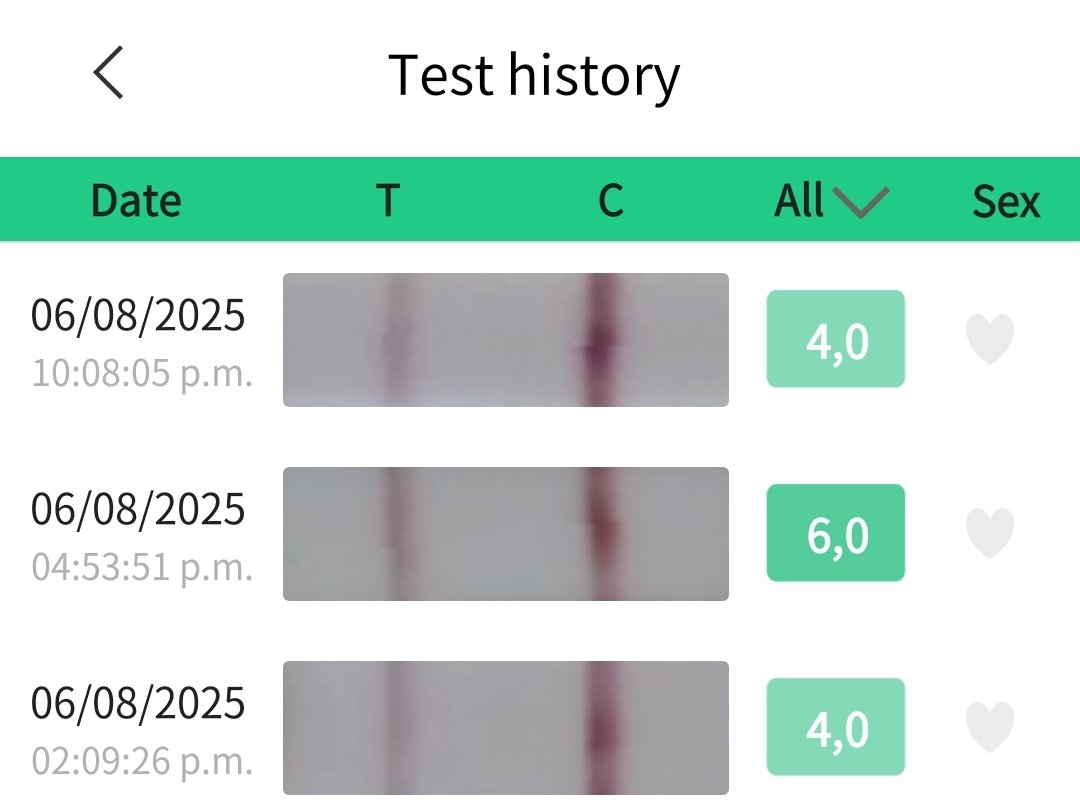Click the All filter label
1080x804 pixels.
click(799, 201)
